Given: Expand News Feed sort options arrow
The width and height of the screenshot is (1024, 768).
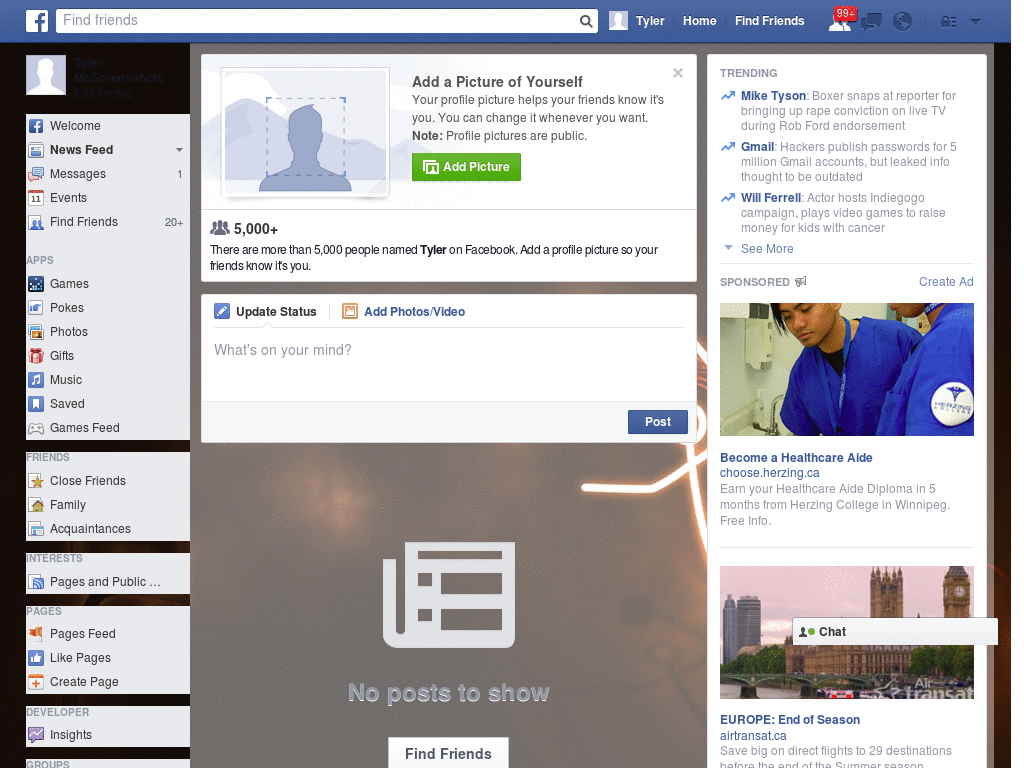Looking at the screenshot, I should [179, 150].
